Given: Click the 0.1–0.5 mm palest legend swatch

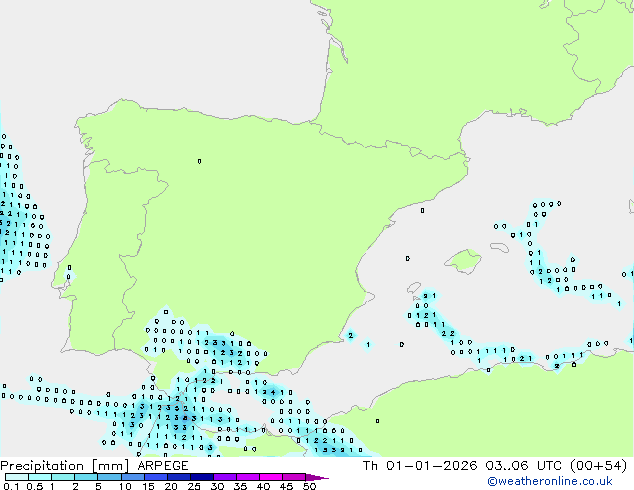Looking at the screenshot, I should coord(17,477).
